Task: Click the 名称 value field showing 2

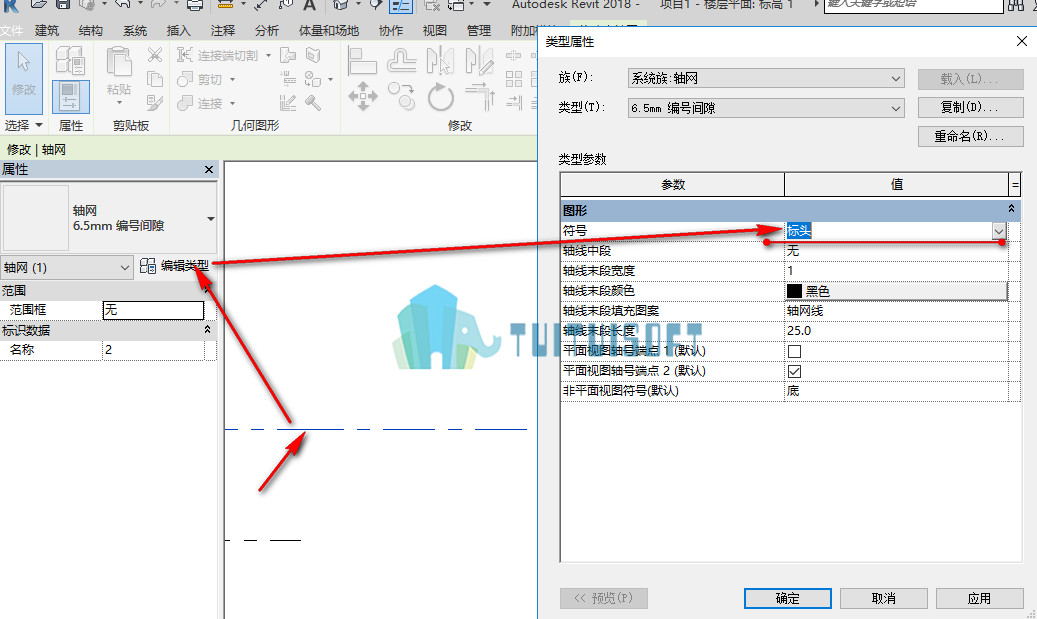Action: (153, 350)
